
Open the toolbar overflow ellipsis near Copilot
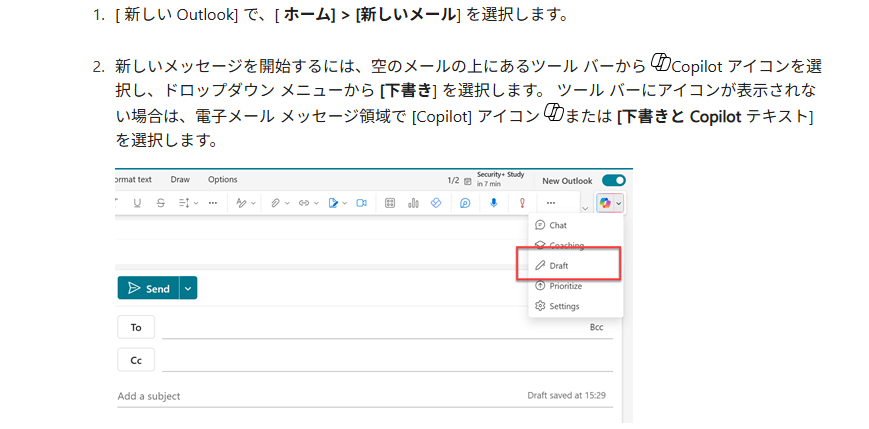[x=550, y=203]
